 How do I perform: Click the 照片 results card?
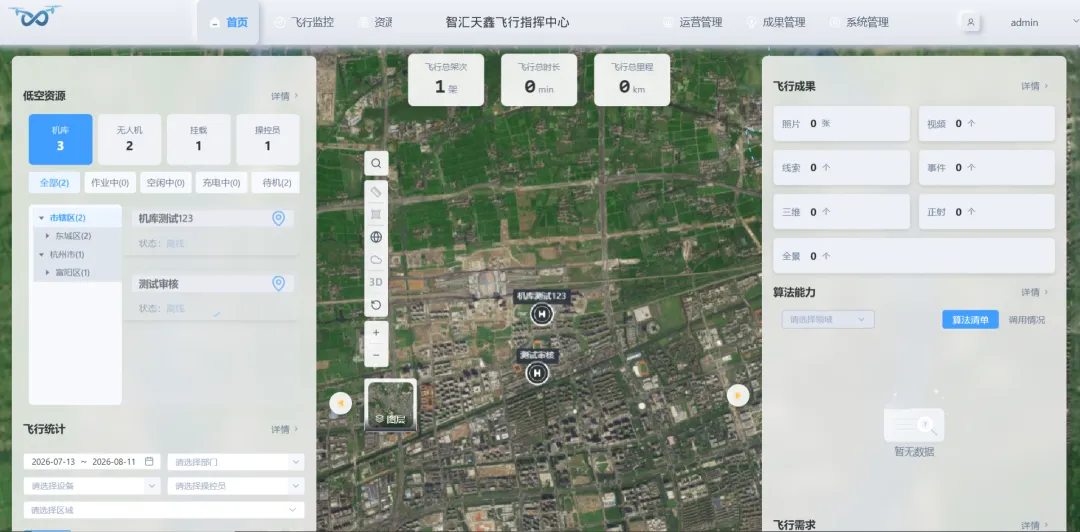click(x=842, y=123)
